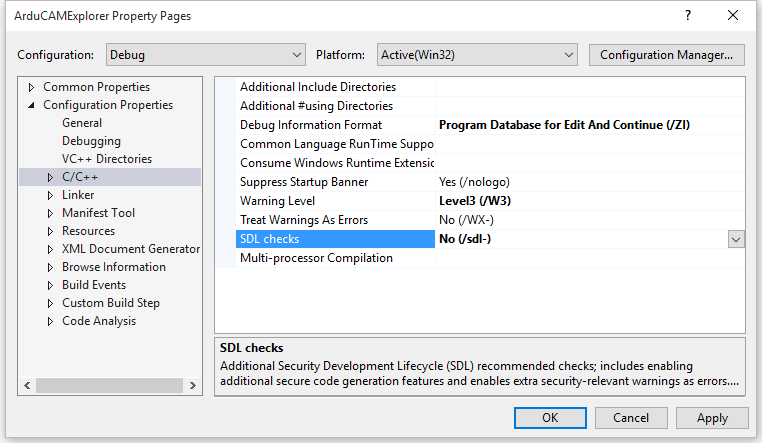
Task: Select the Treat Warnings As Errors property
Action: tap(335, 220)
